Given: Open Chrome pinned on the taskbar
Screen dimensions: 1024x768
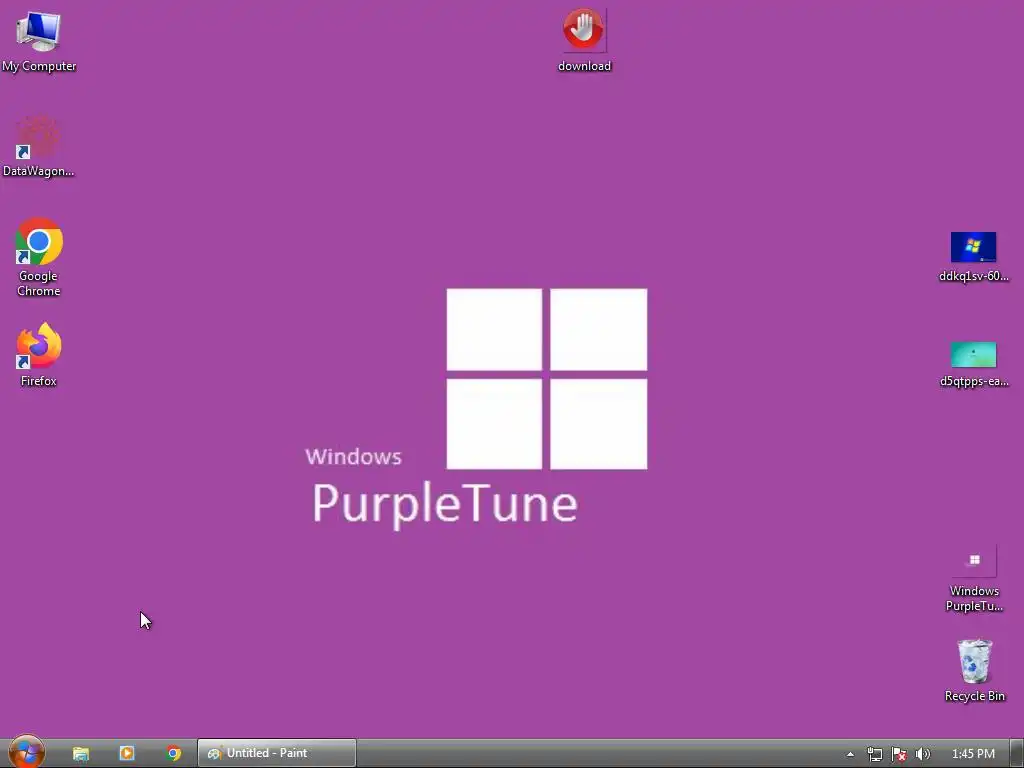Looking at the screenshot, I should [174, 753].
